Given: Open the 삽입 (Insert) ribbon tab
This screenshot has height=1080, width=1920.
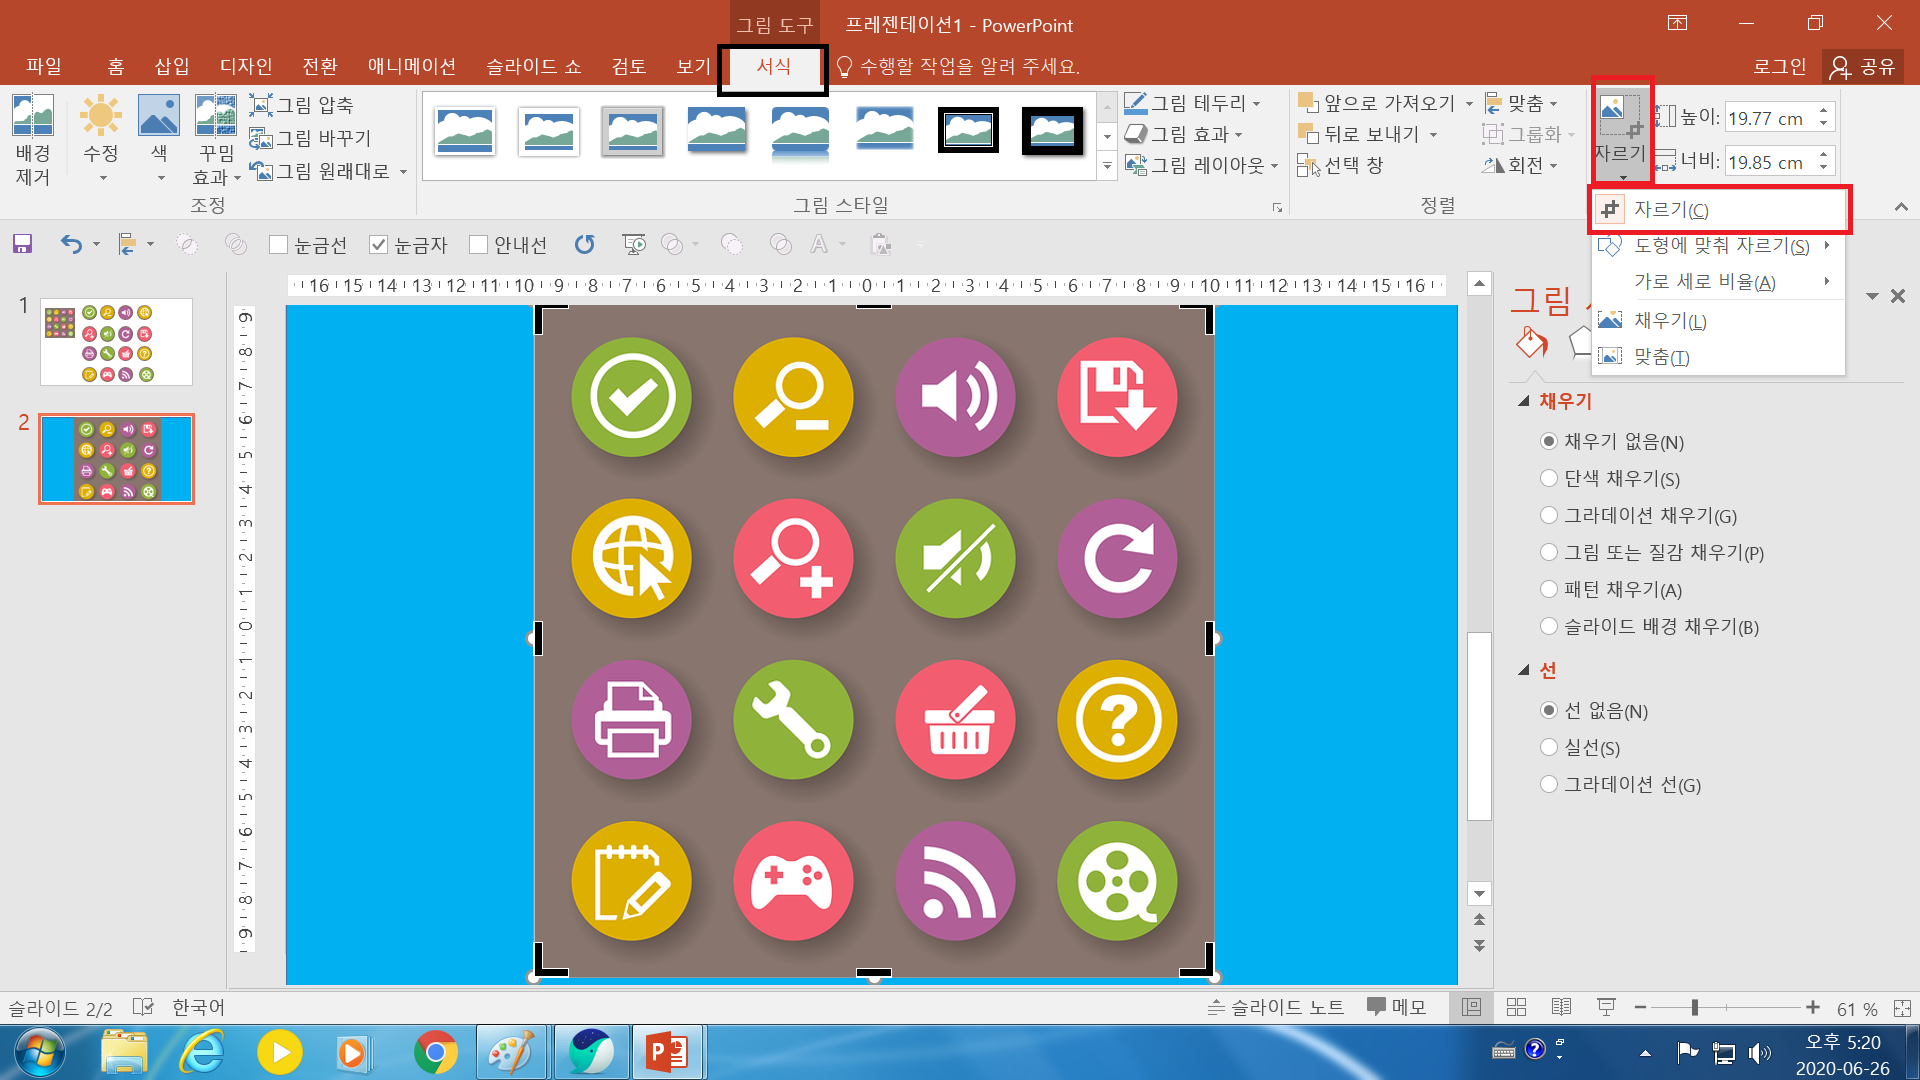Looking at the screenshot, I should click(x=171, y=66).
